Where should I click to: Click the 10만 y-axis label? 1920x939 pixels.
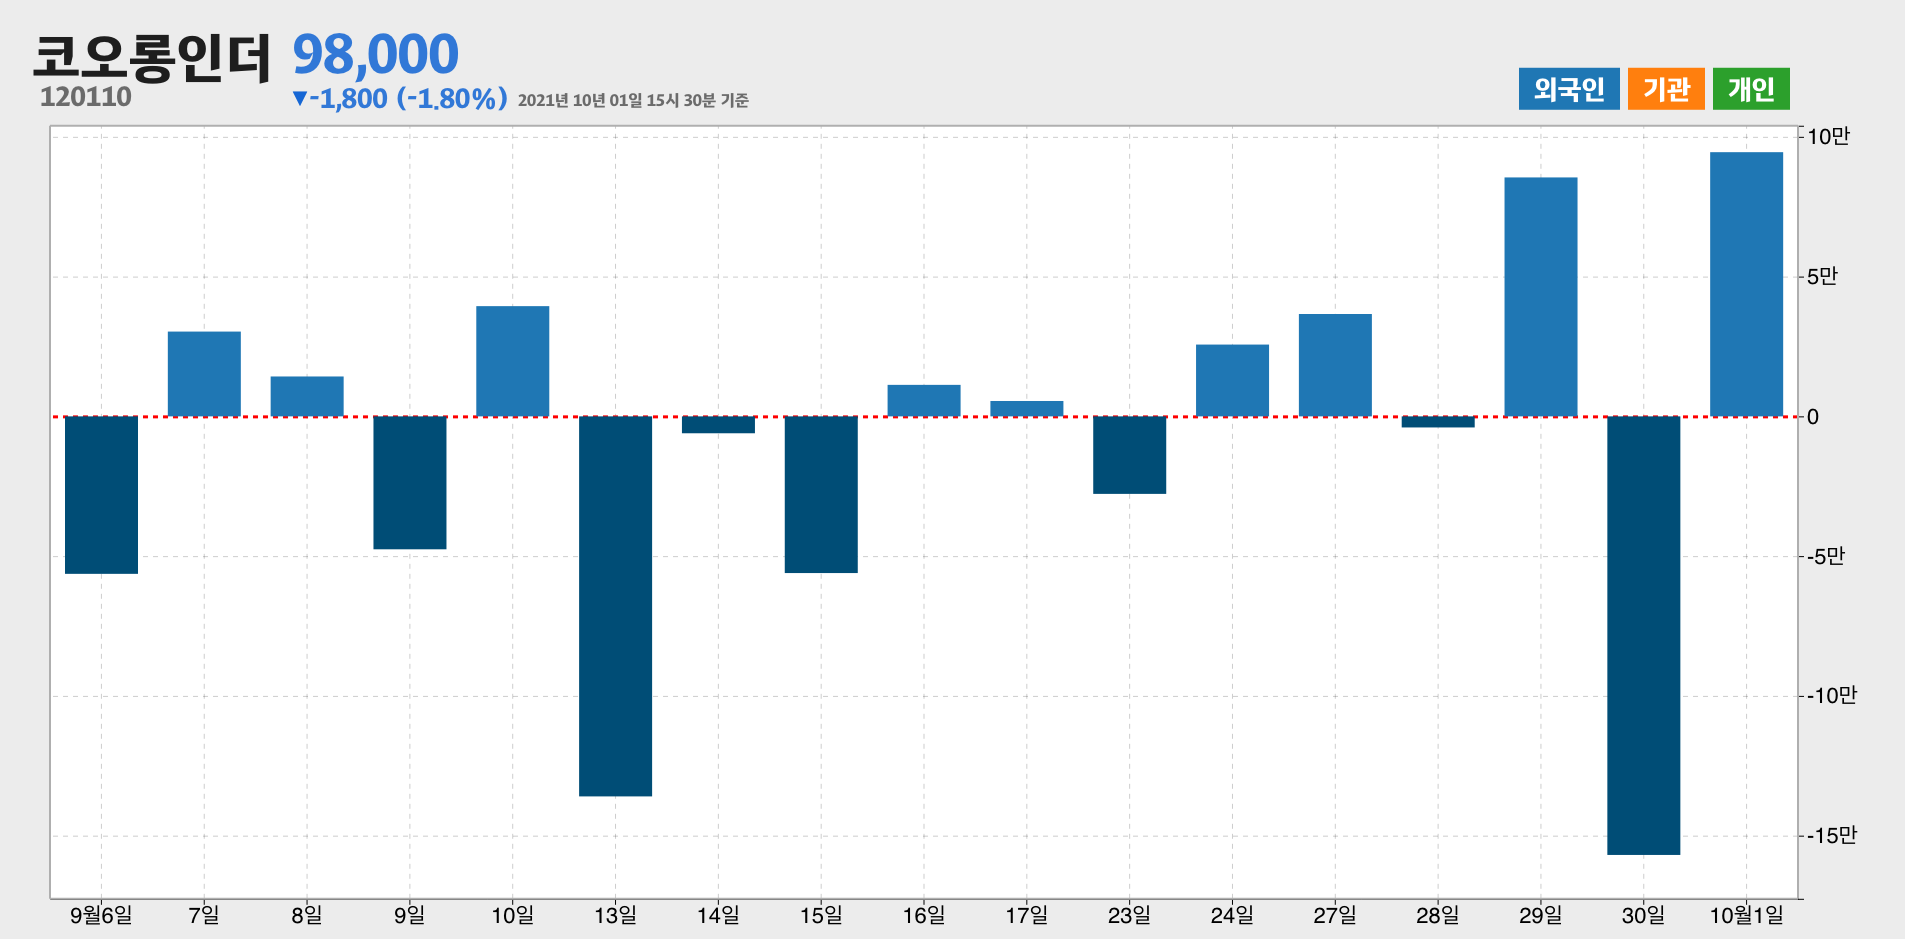[1828, 137]
